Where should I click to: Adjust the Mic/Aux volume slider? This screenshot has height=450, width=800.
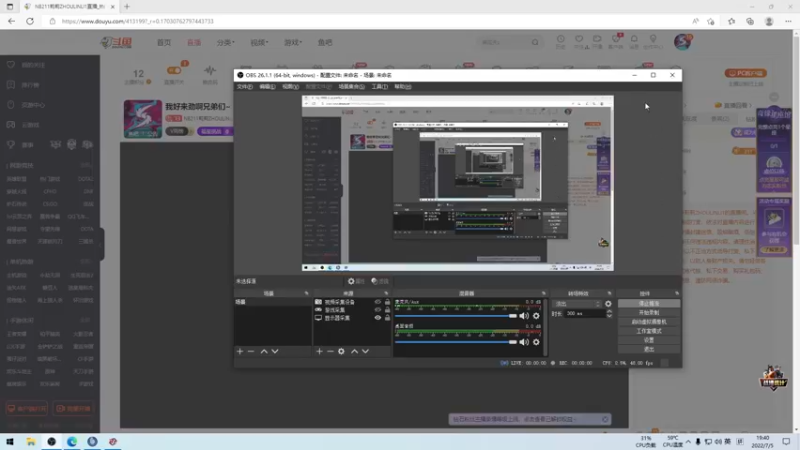tap(456, 316)
